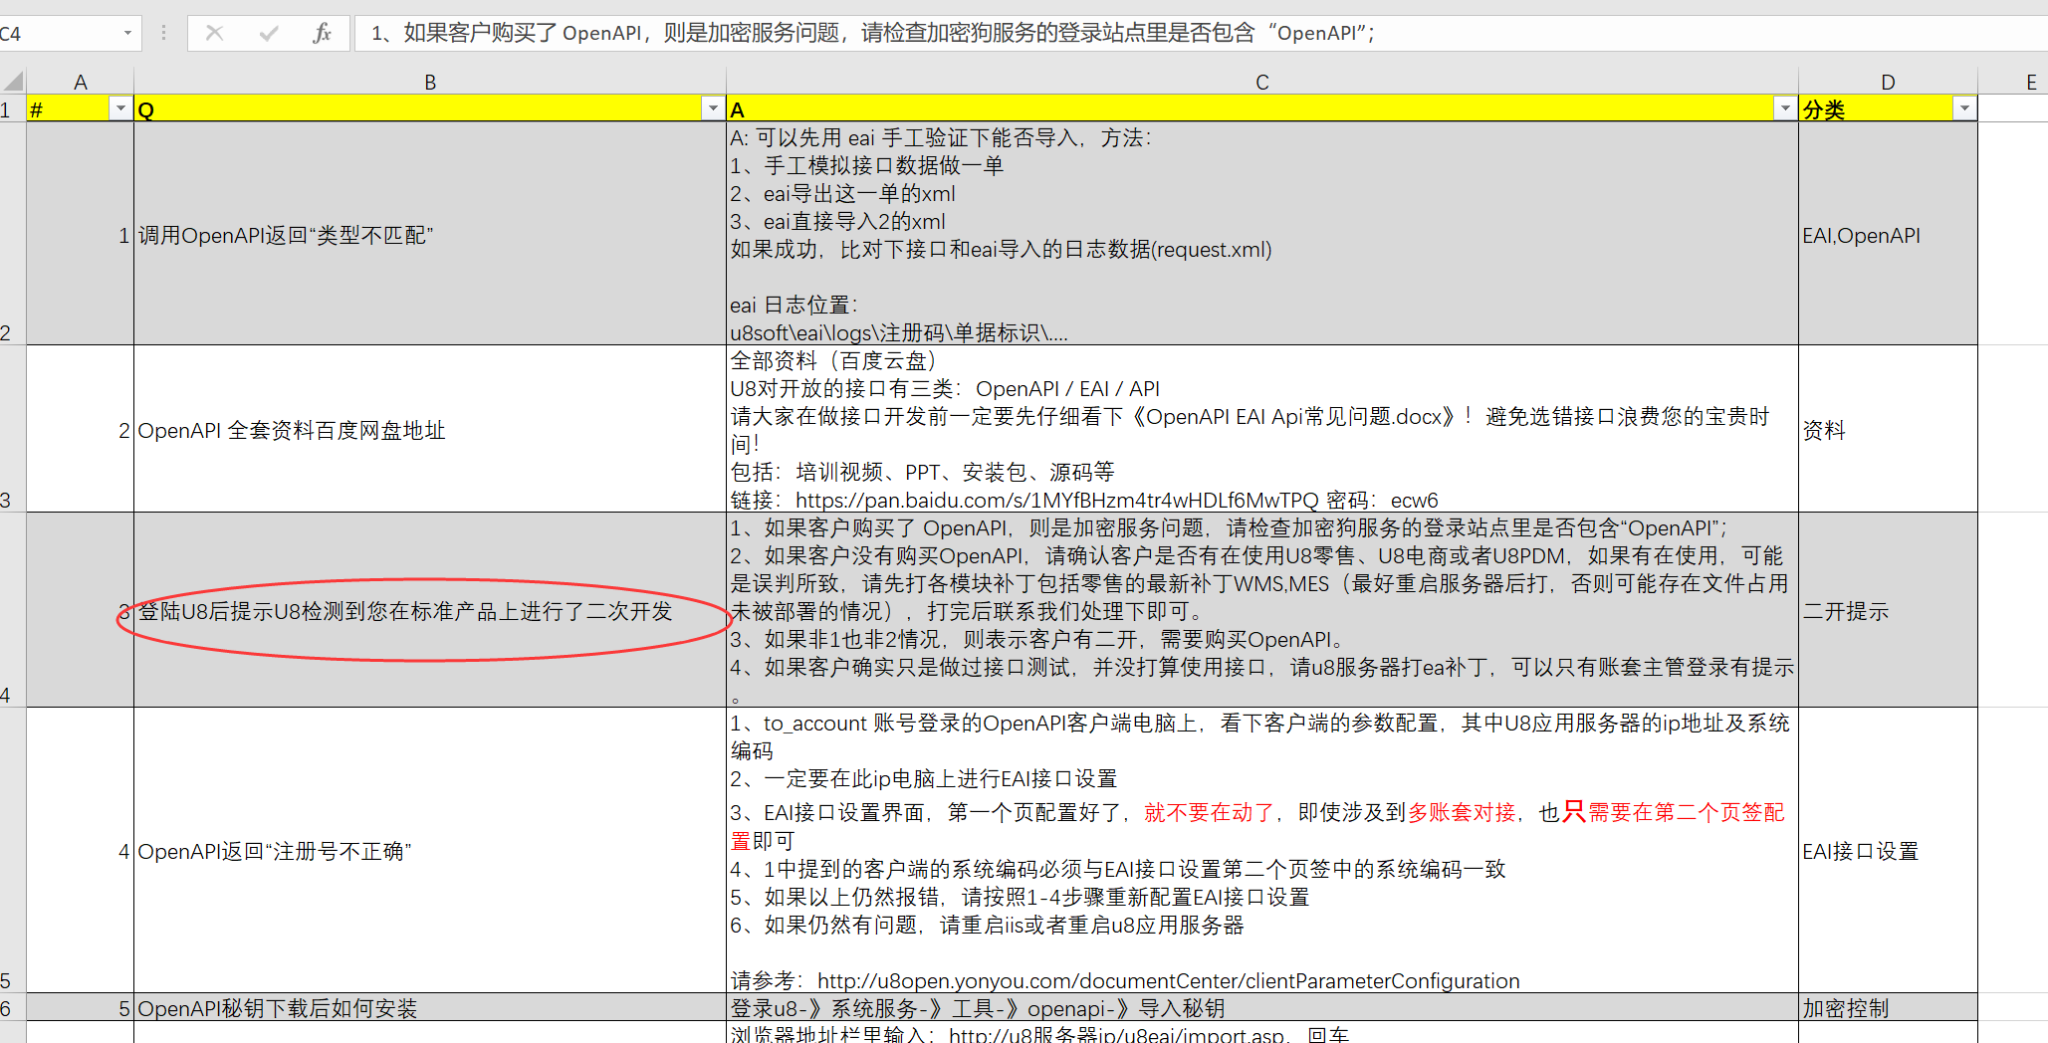Click cell OpenAPI 全套资料百度网盘地址

[430, 430]
